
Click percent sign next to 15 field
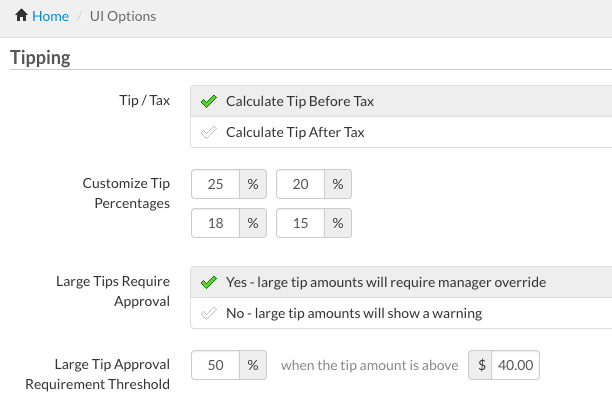point(338,222)
